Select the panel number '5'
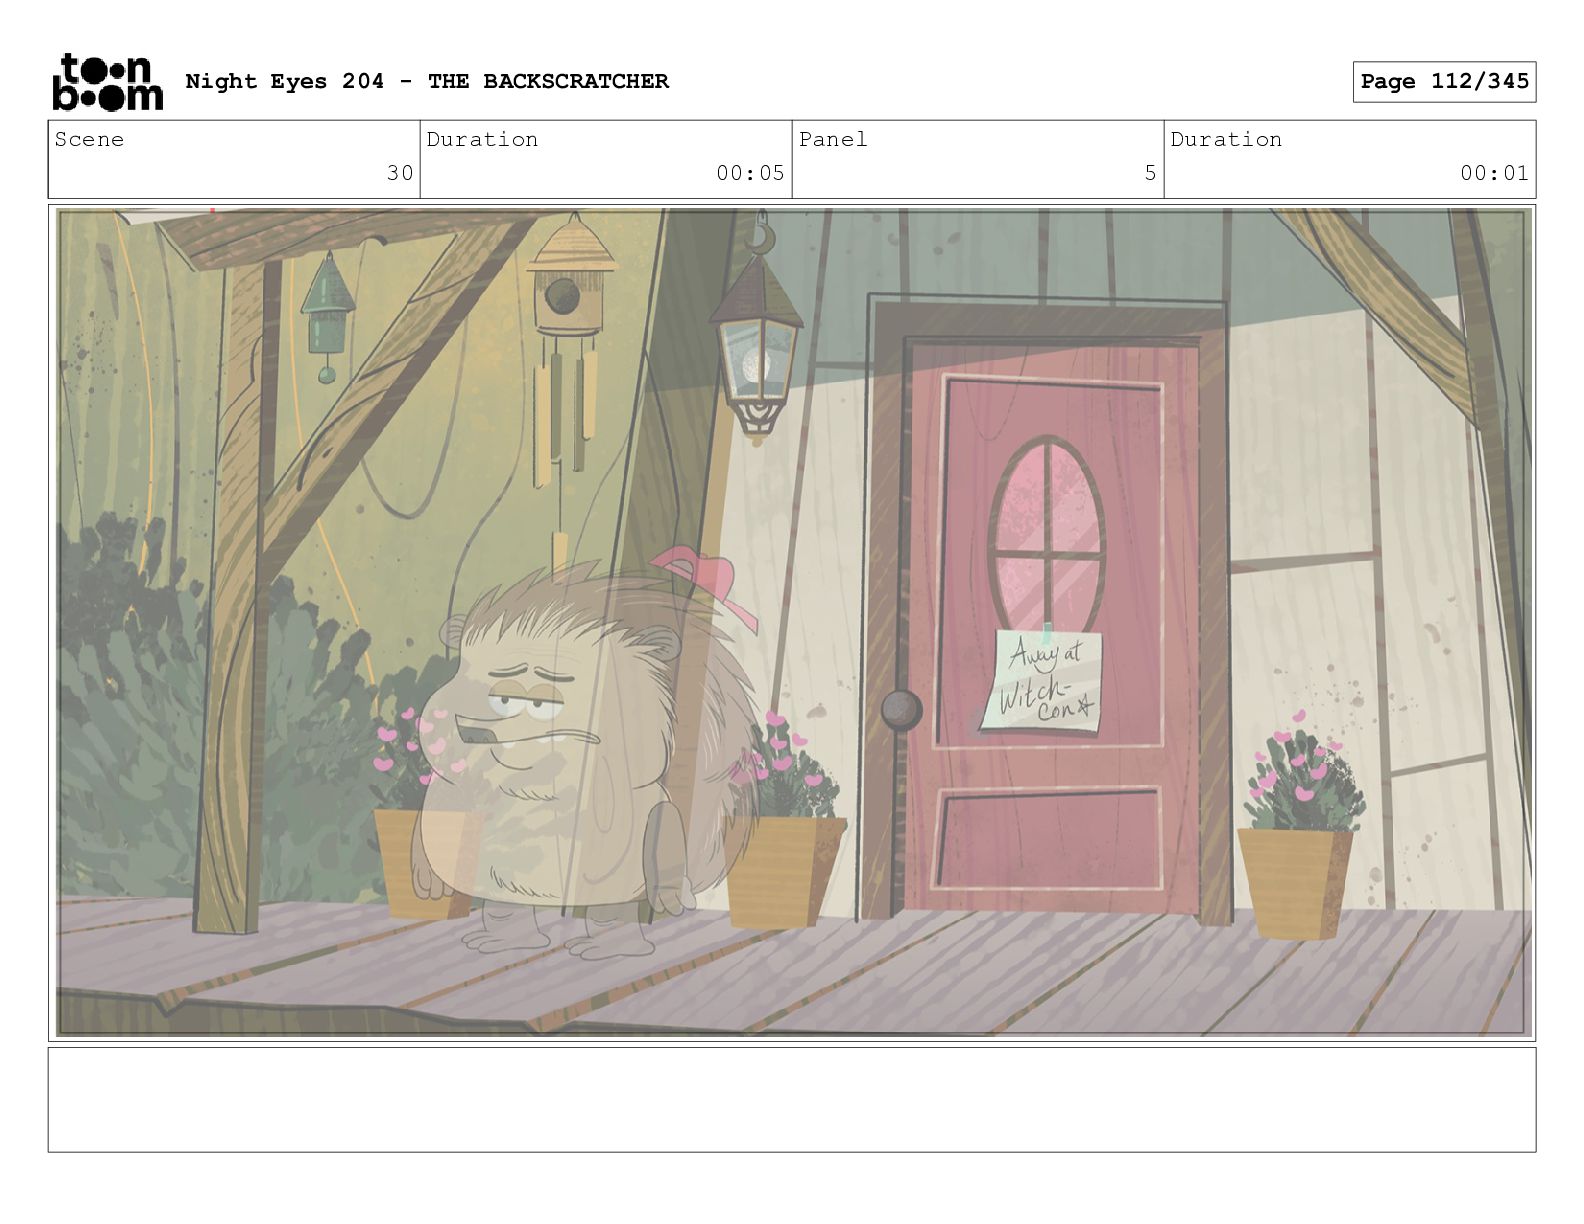This screenshot has height=1224, width=1584. [x=1150, y=173]
